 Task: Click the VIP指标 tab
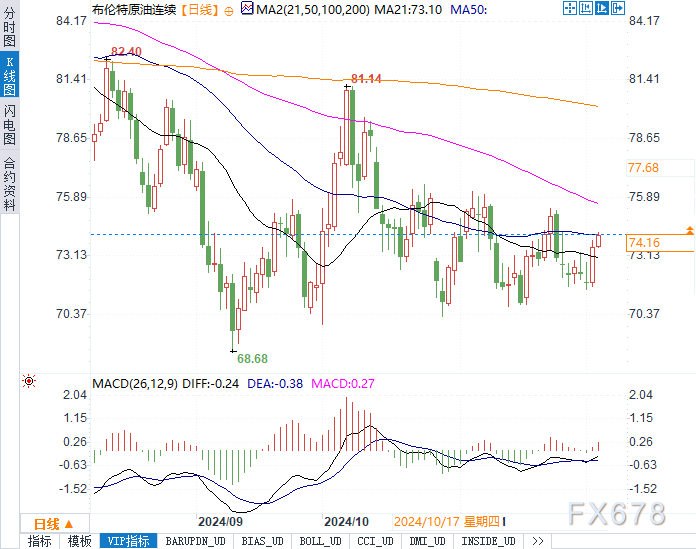tap(128, 541)
